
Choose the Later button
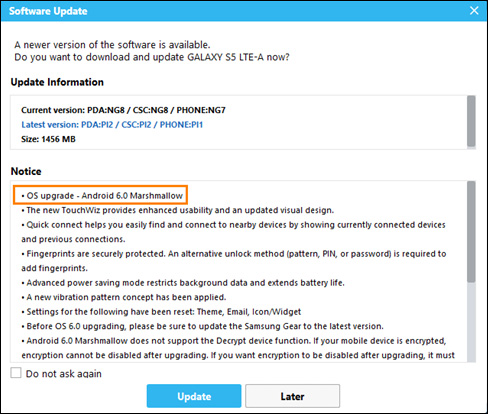pyautogui.click(x=292, y=396)
